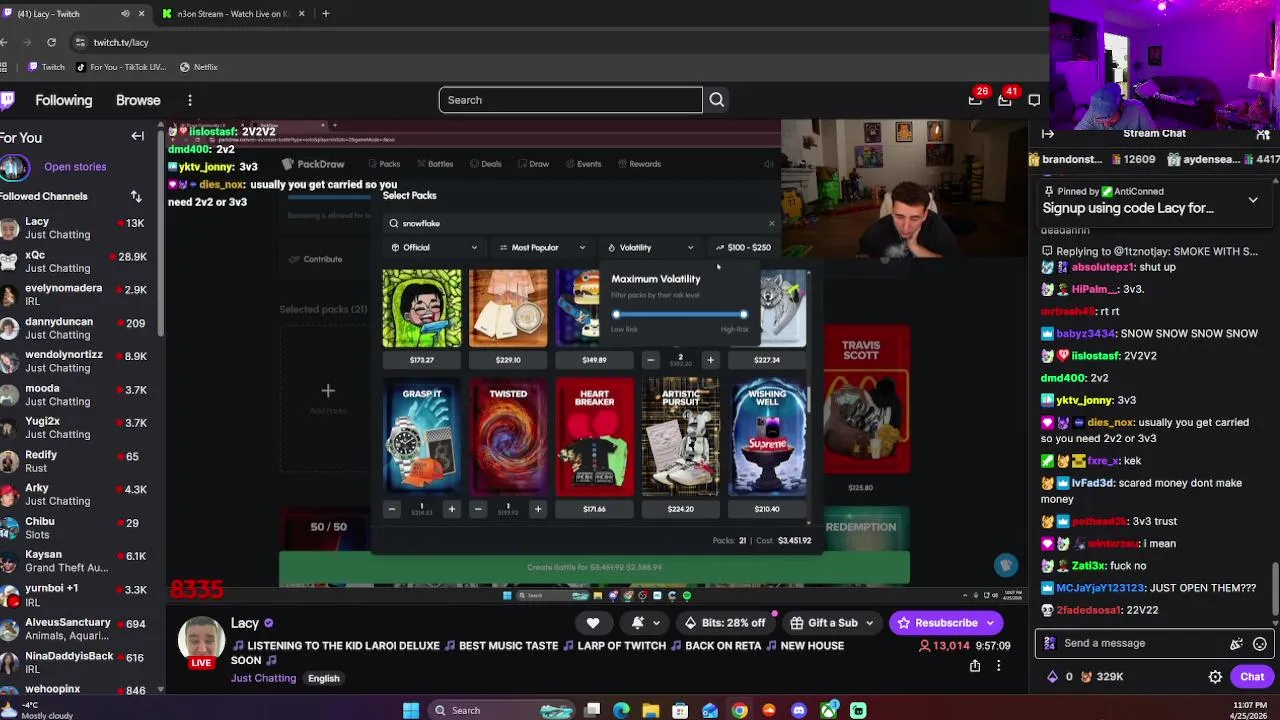1280x720 pixels.
Task: Open the $100 - $250 price range filter
Action: click(x=743, y=248)
